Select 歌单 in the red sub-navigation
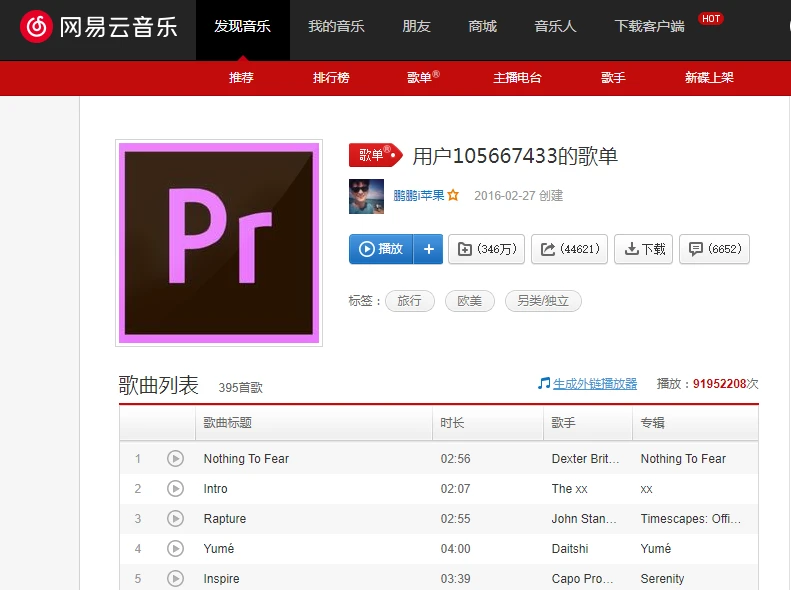 (x=423, y=77)
